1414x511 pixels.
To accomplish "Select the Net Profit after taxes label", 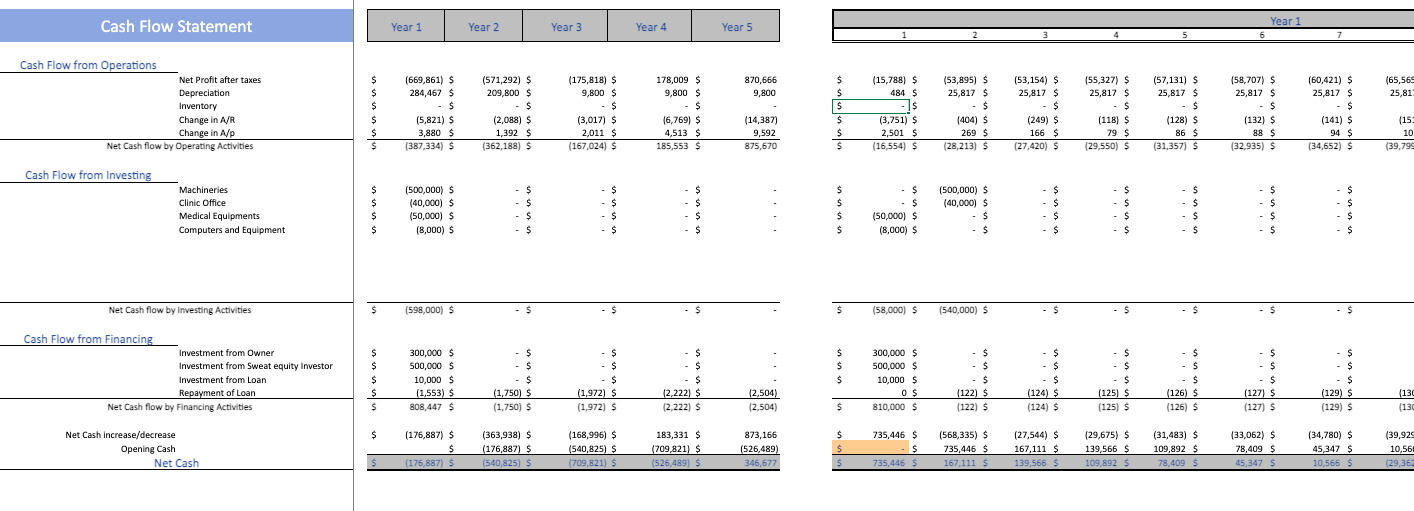I will tap(220, 80).
